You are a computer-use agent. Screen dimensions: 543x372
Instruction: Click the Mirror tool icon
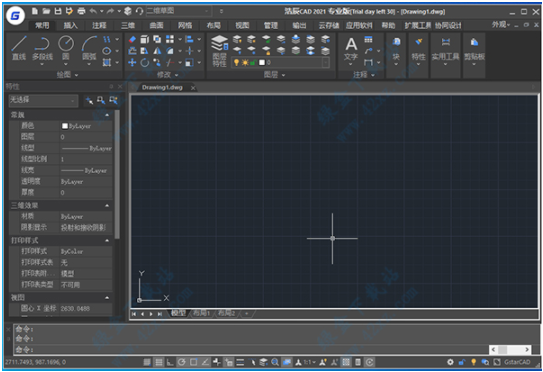[157, 51]
